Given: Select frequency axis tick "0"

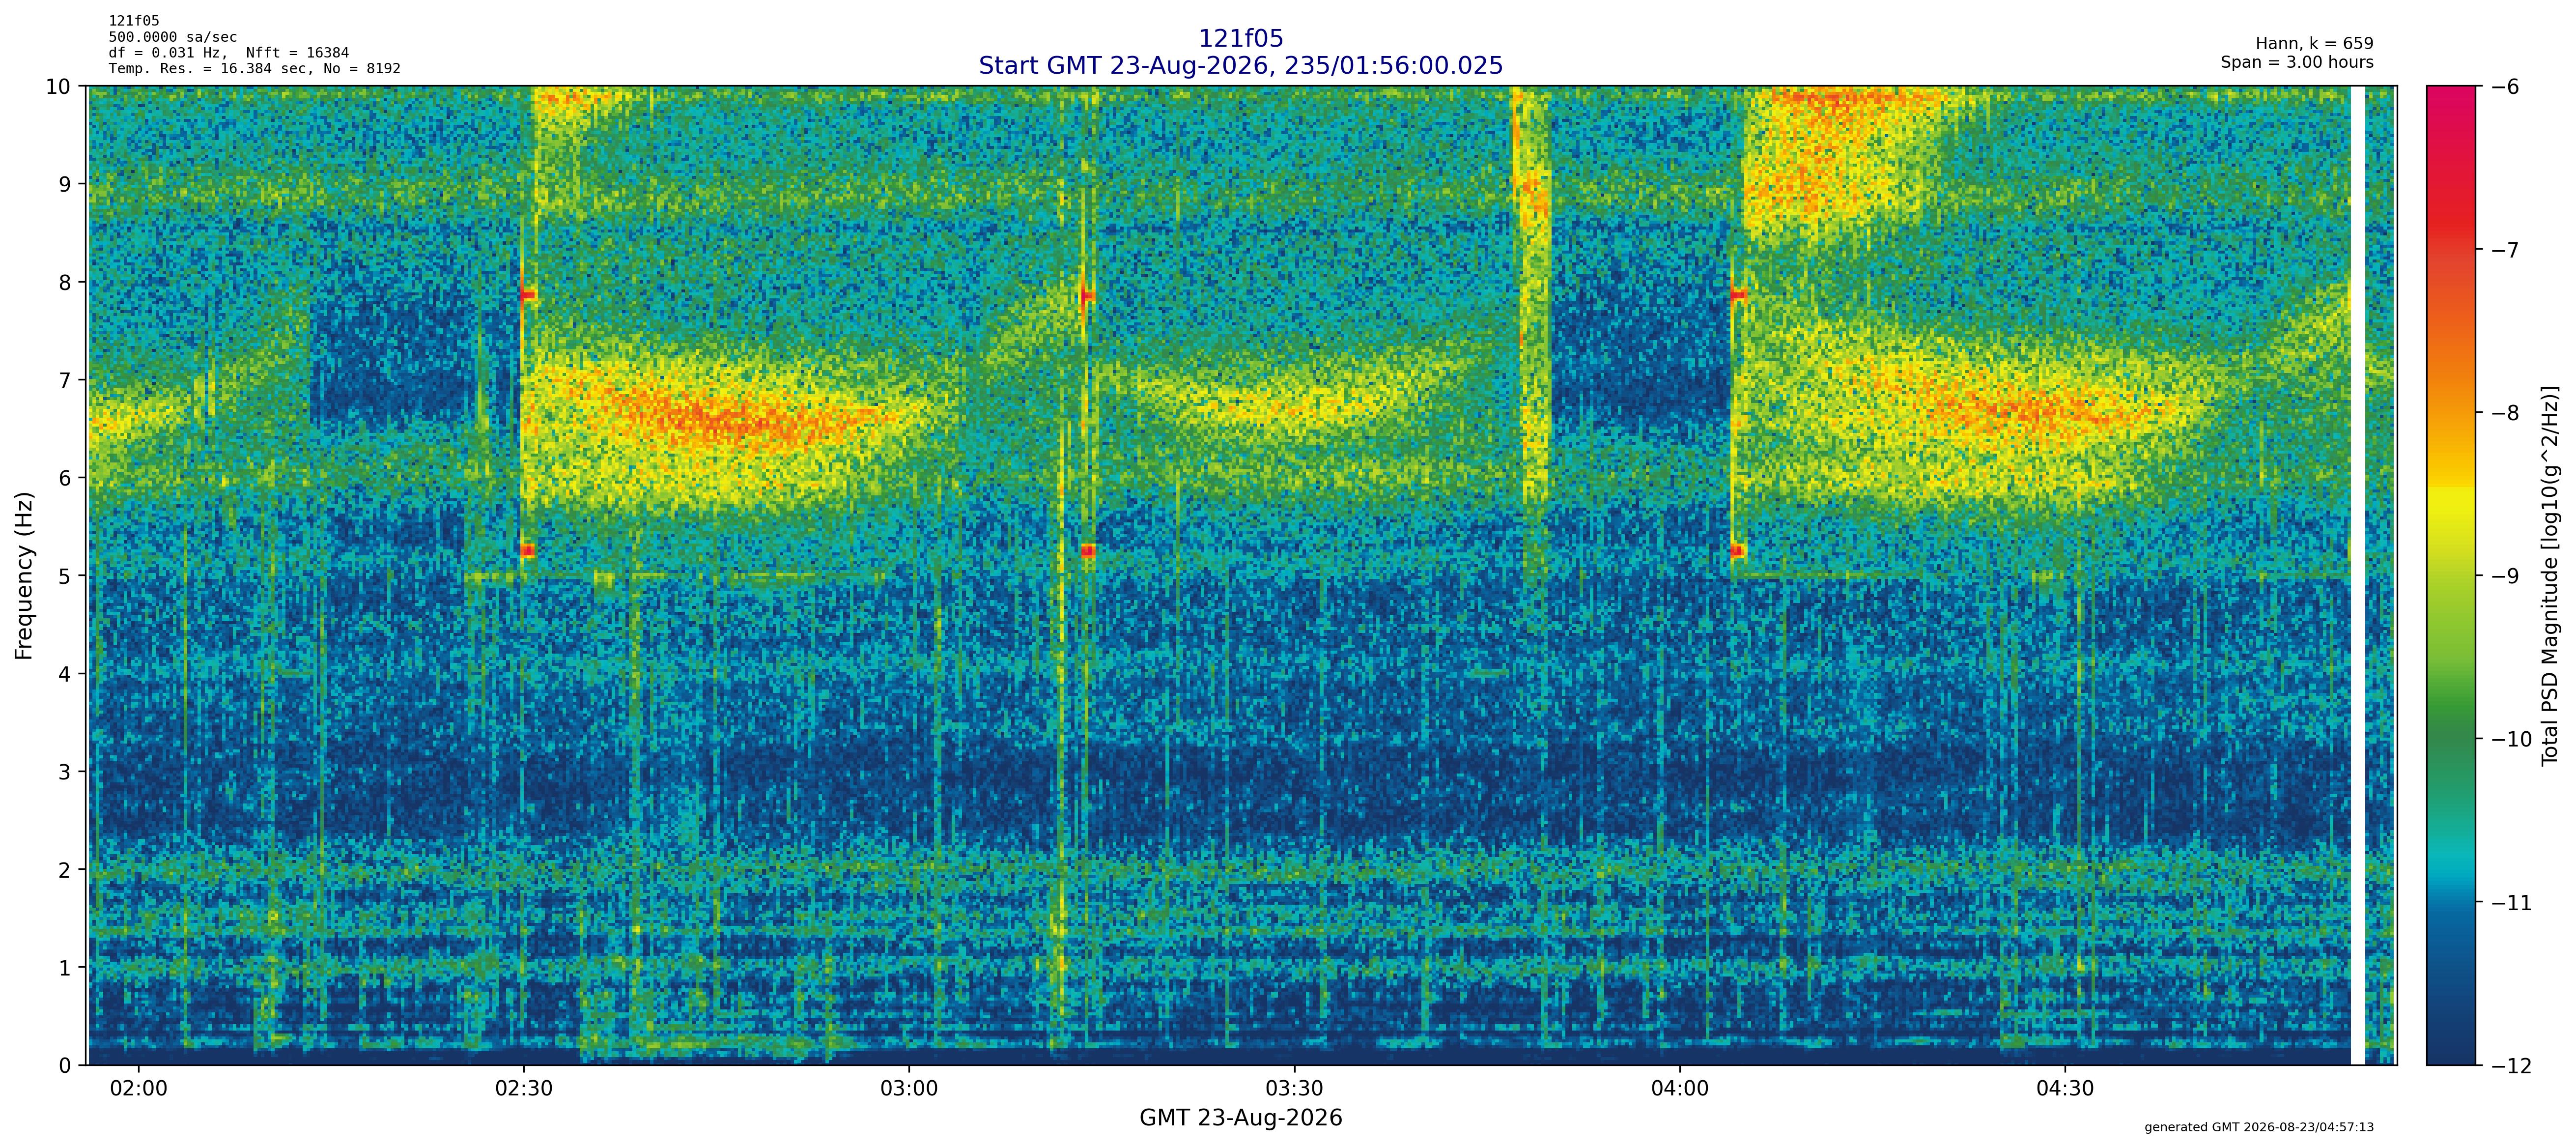Looking at the screenshot, I should click(x=65, y=1067).
